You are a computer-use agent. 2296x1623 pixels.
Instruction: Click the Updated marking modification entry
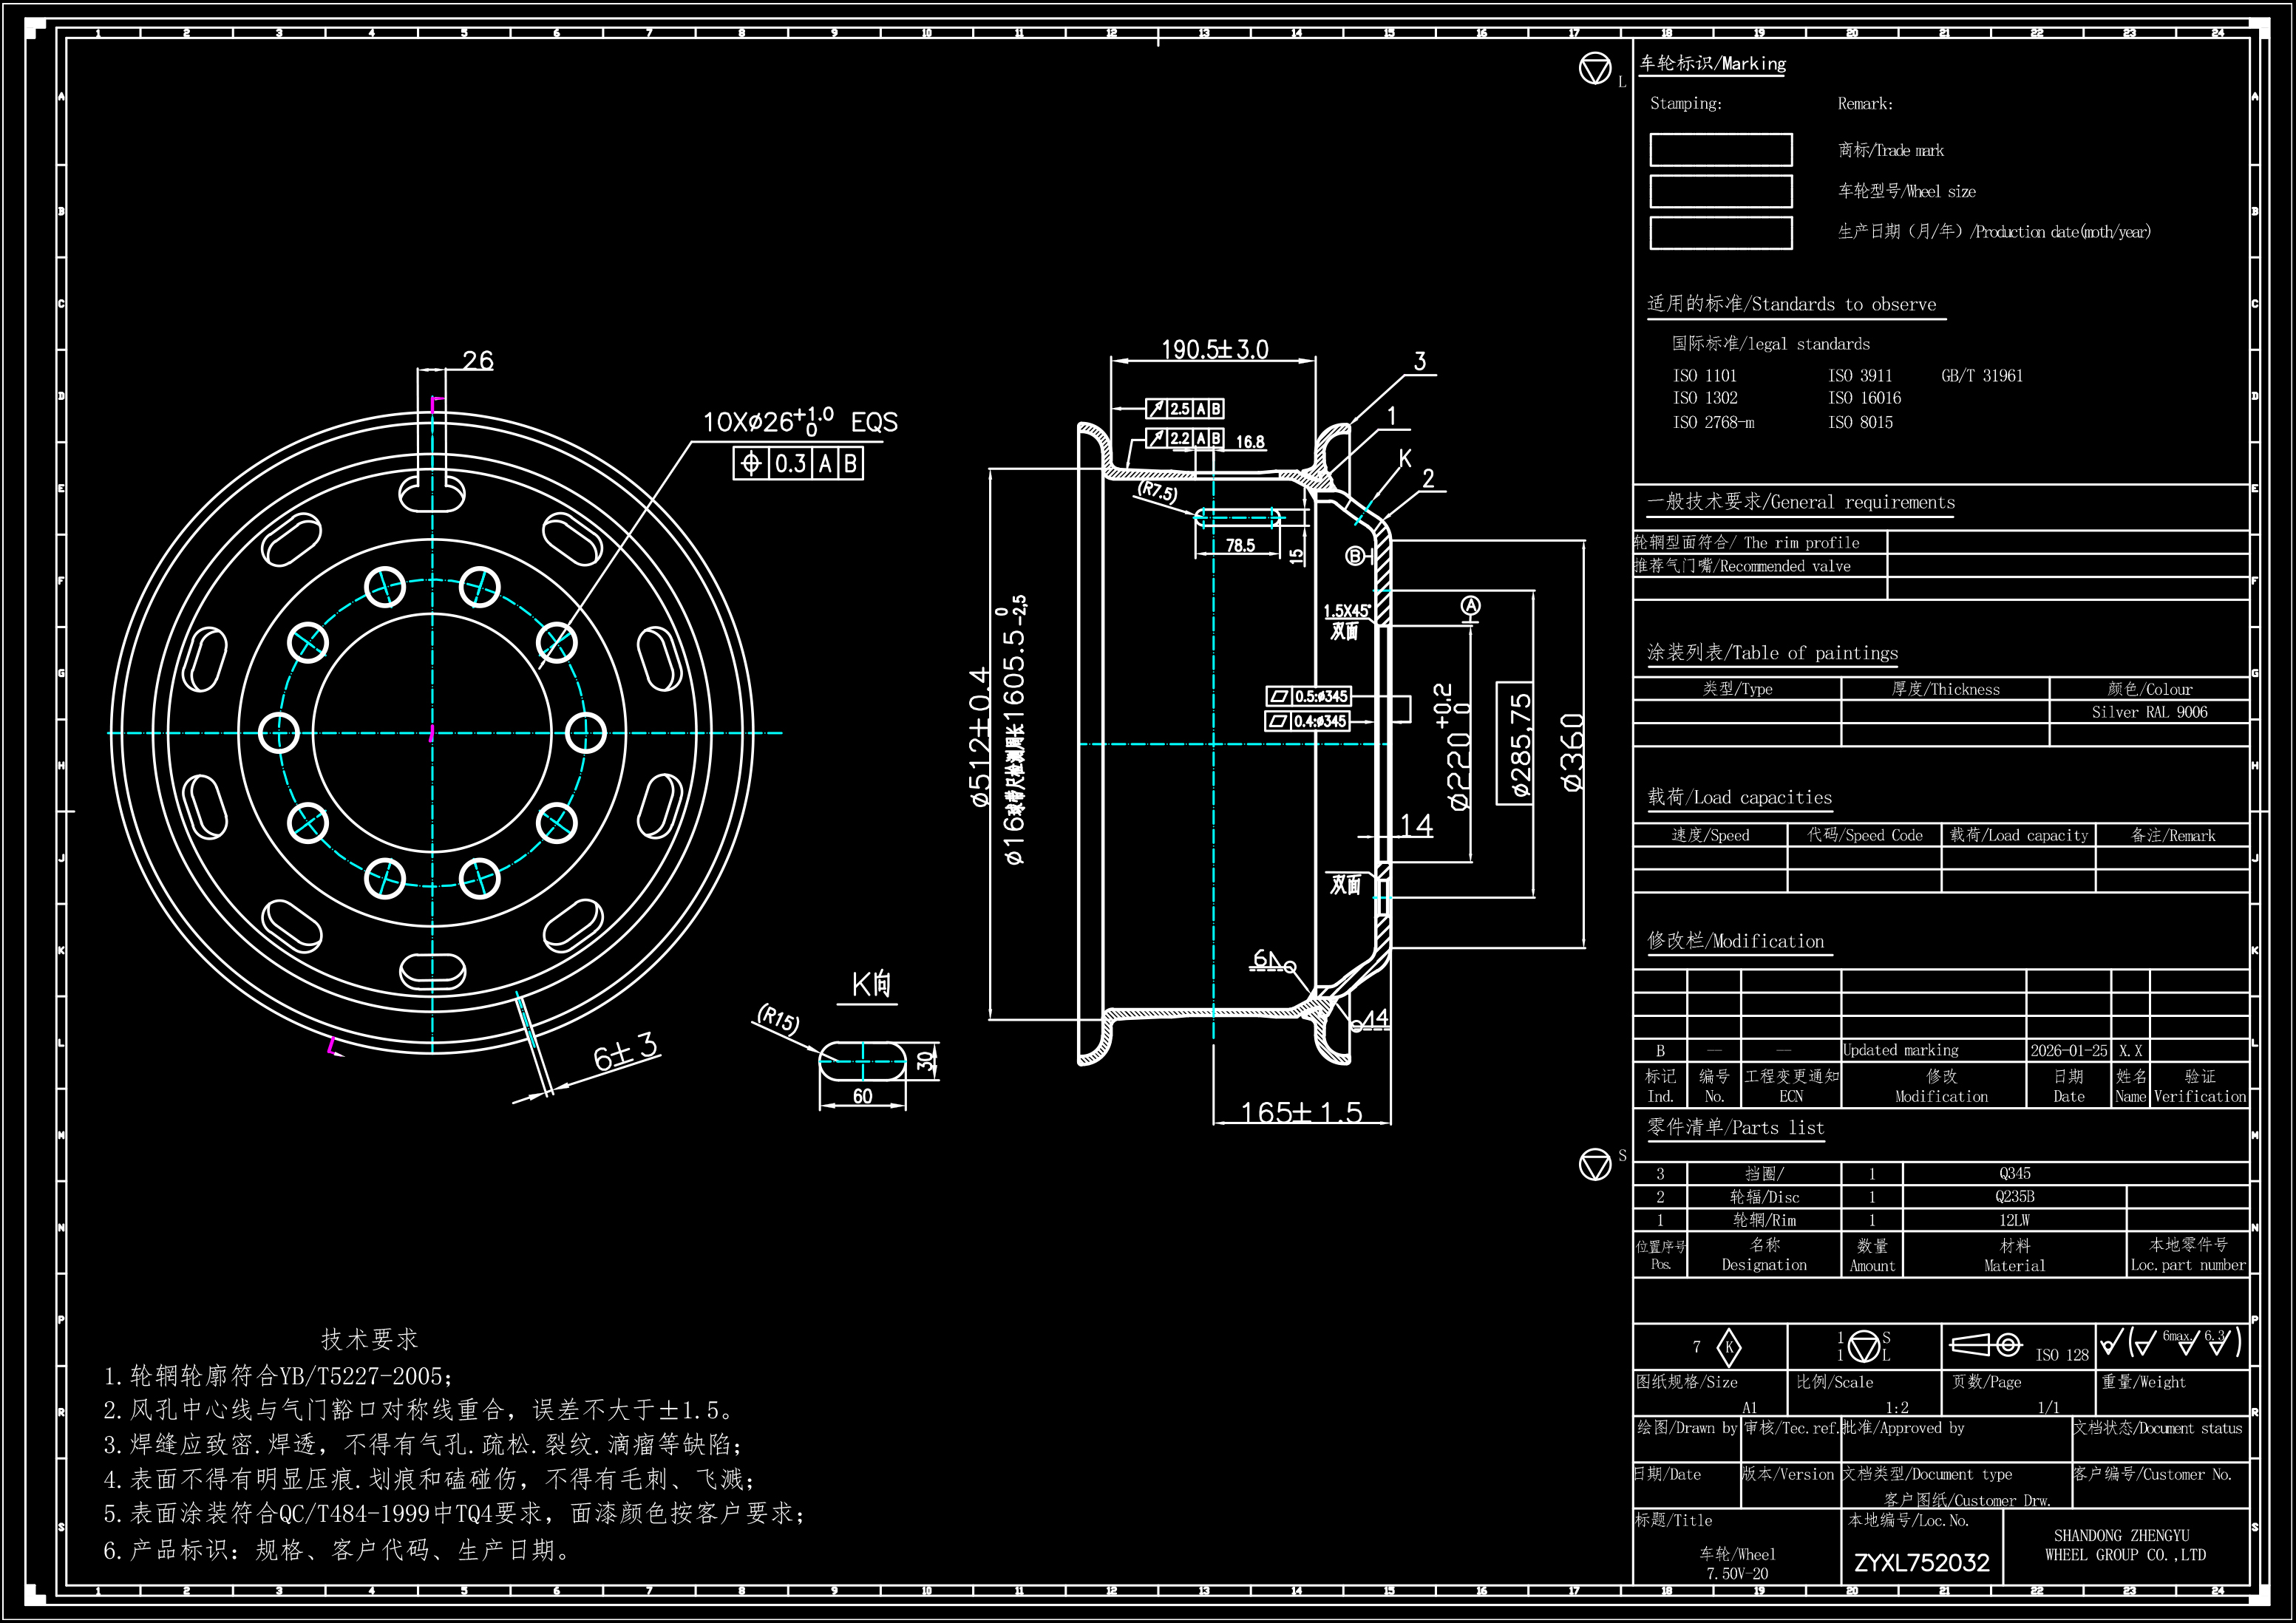1900,1050
